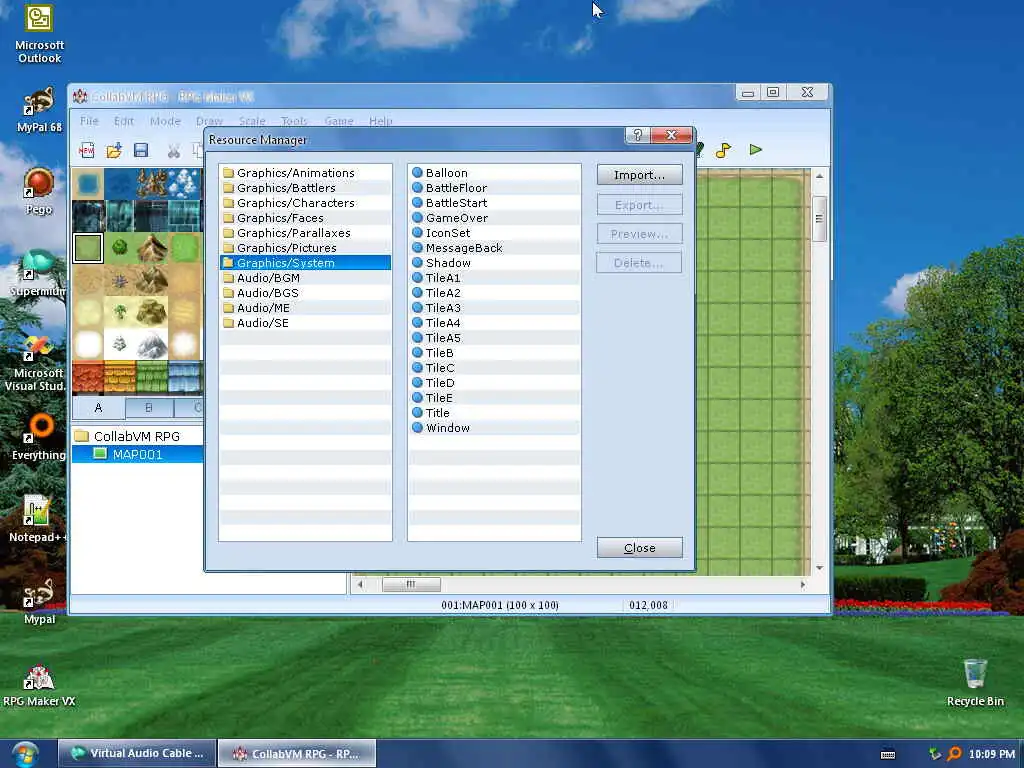Select MAP001 in the map tree
Viewport: 1024px width, 768px height.
tap(137, 455)
